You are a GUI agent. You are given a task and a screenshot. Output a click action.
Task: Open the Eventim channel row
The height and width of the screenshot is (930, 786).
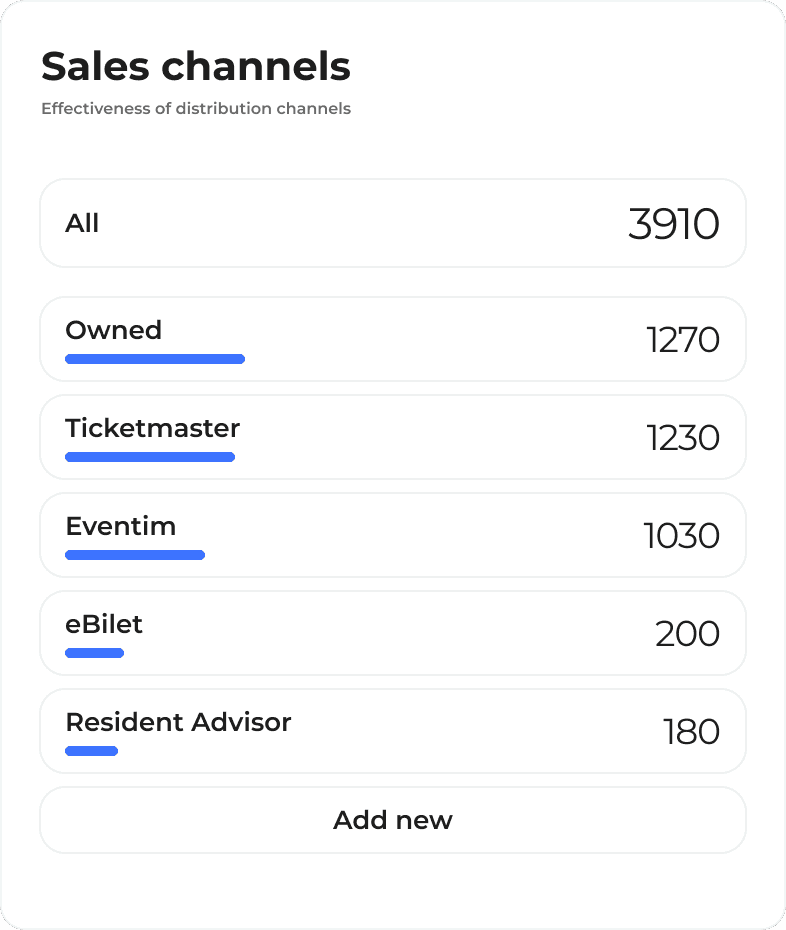tap(393, 535)
